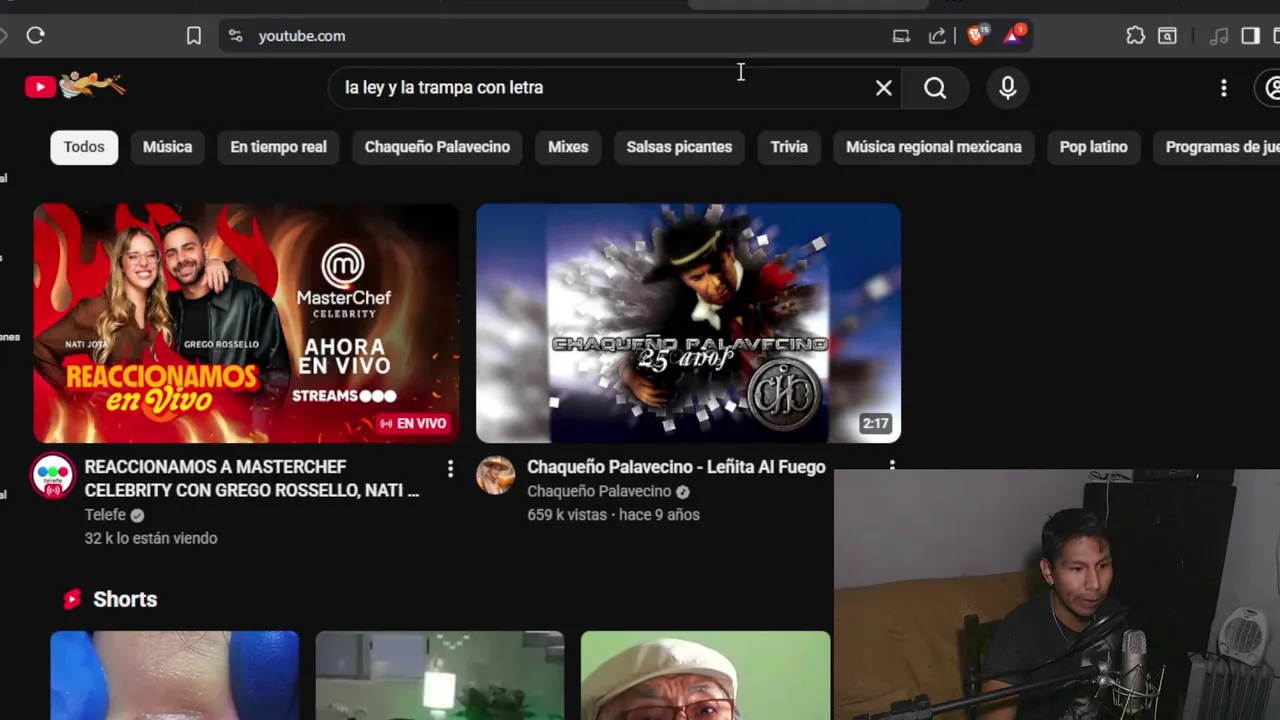
Task: Open Shorts thumbnail of man in cap
Action: (x=705, y=675)
